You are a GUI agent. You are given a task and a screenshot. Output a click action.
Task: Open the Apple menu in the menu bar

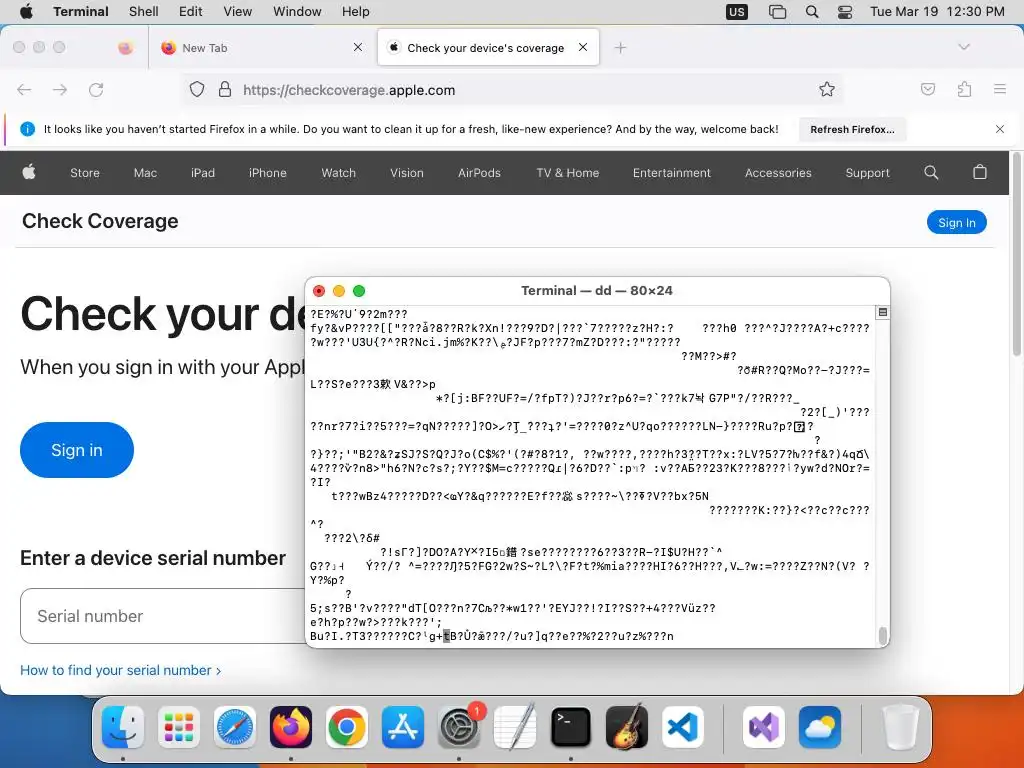26,12
